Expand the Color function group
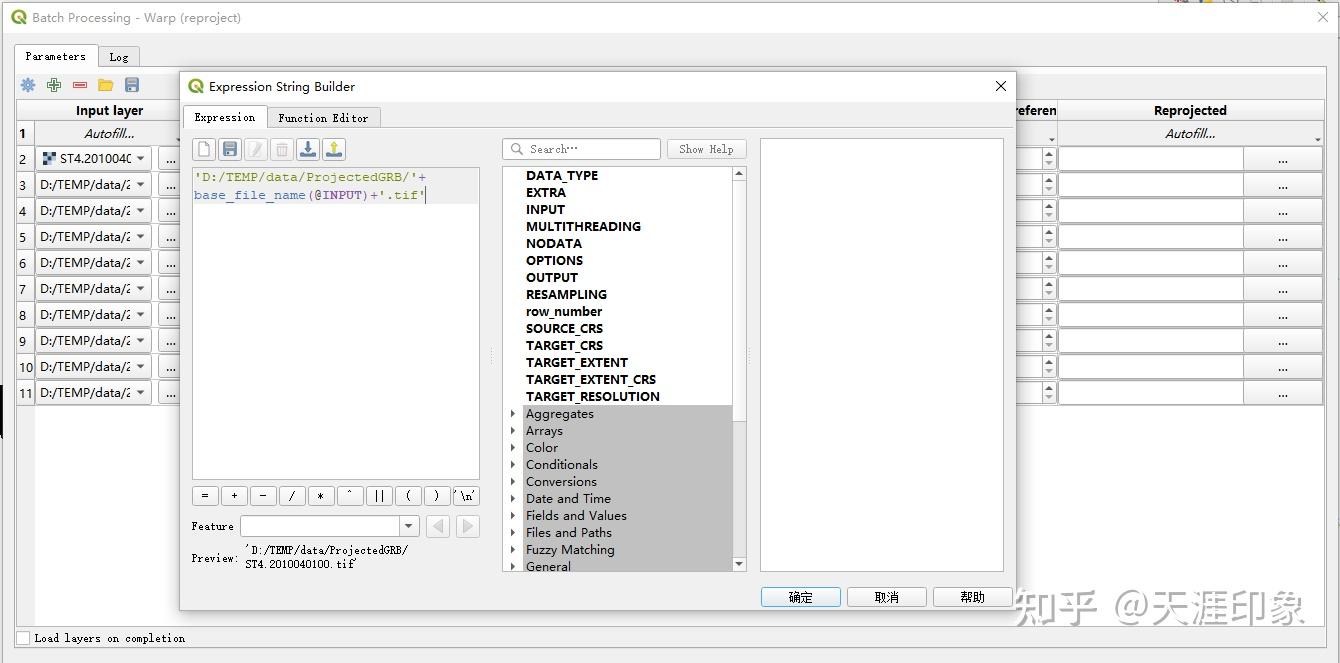1340x663 pixels. pyautogui.click(x=513, y=448)
